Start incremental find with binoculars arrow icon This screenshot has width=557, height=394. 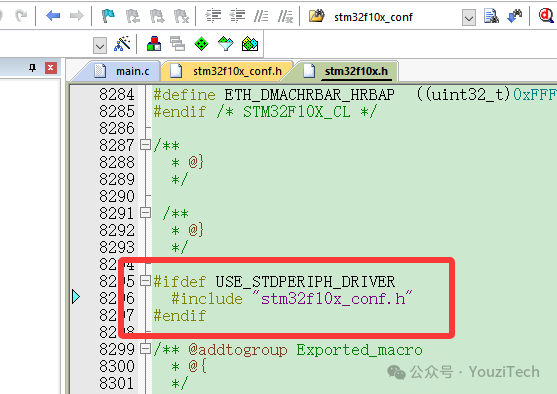(x=514, y=16)
